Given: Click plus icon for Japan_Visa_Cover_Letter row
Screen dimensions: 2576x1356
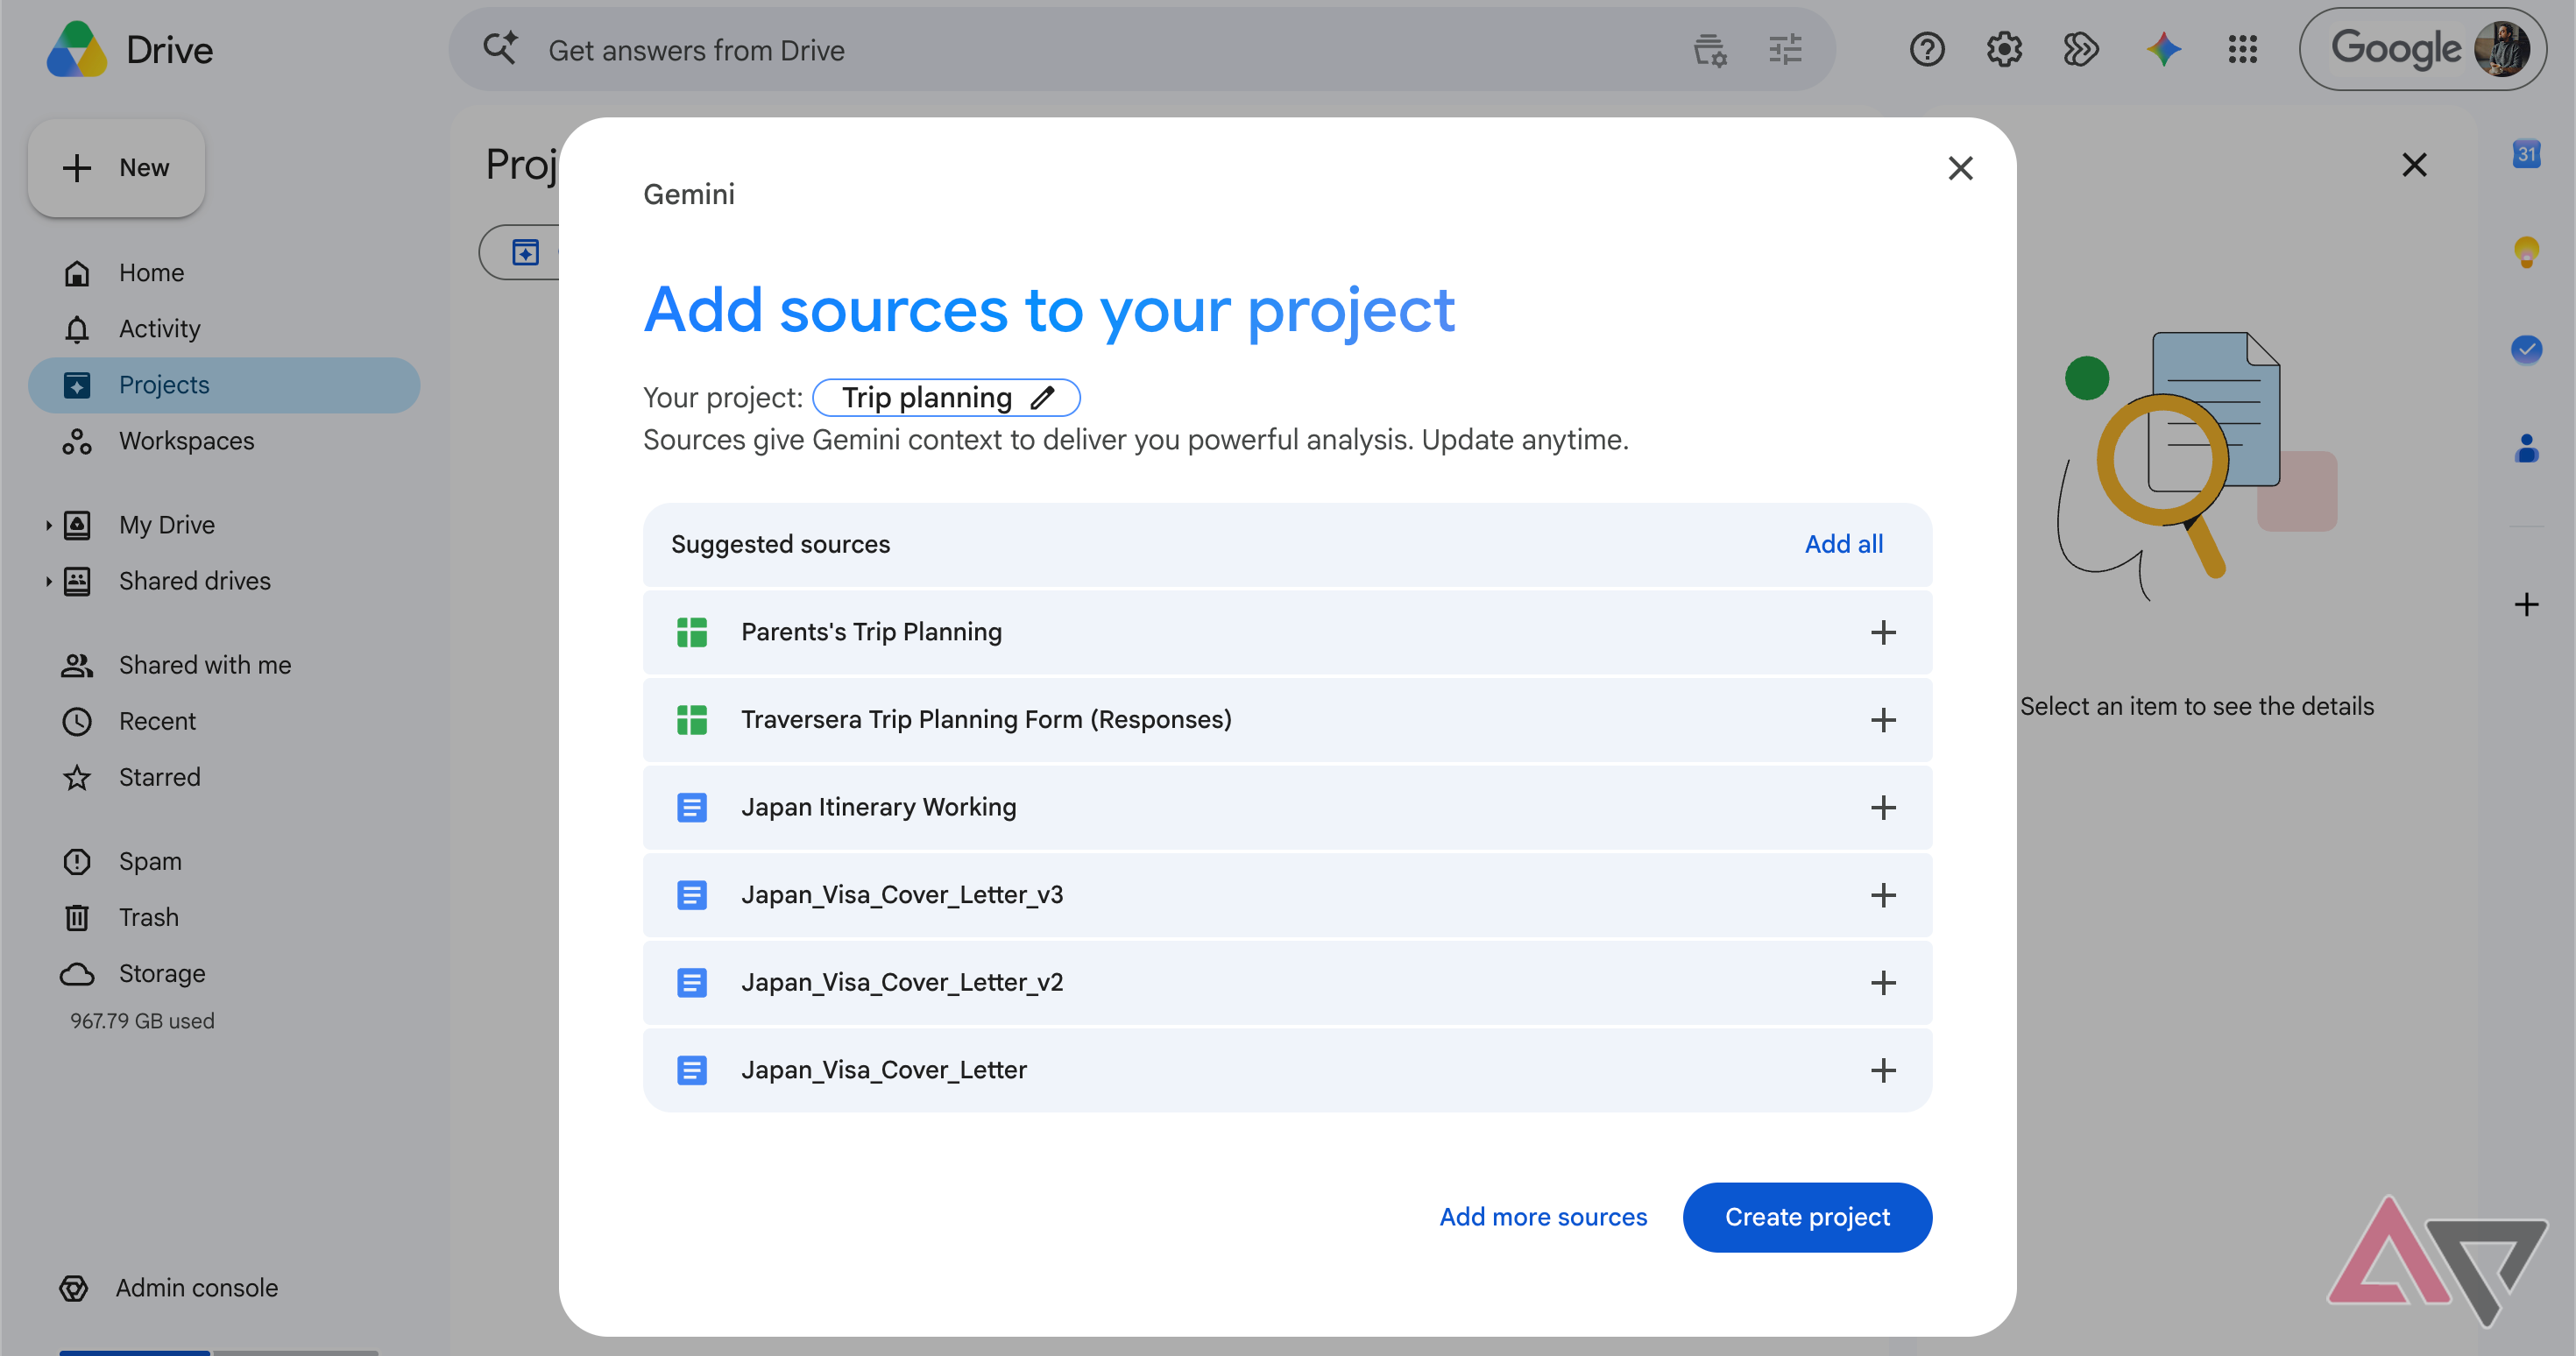Looking at the screenshot, I should (x=1883, y=1070).
